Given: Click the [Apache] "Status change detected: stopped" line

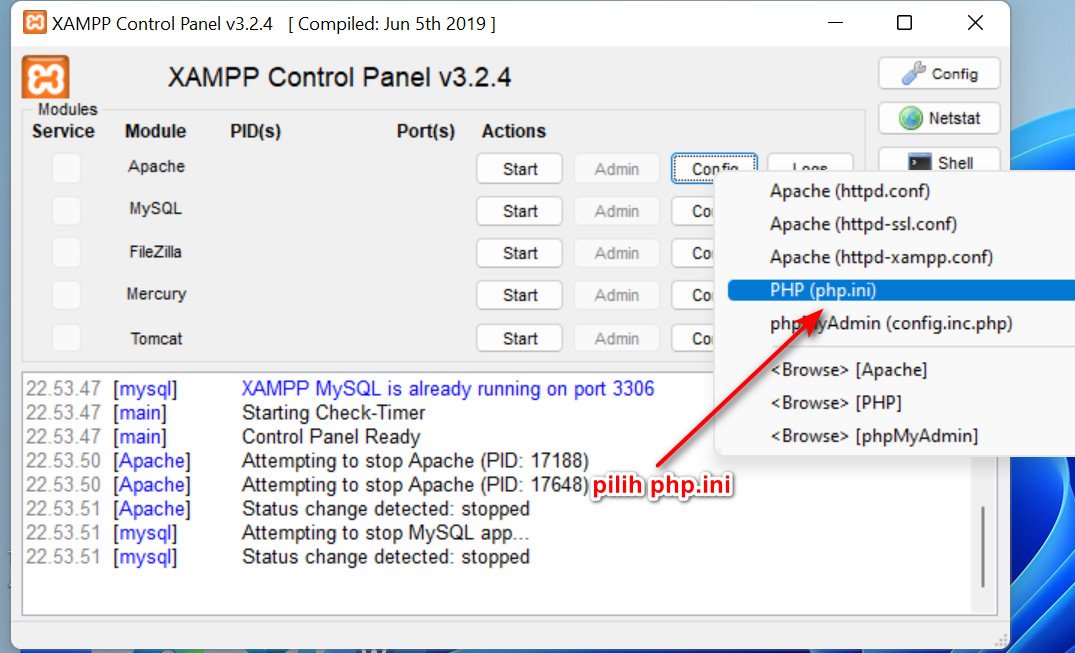Looking at the screenshot, I should click(385, 509).
